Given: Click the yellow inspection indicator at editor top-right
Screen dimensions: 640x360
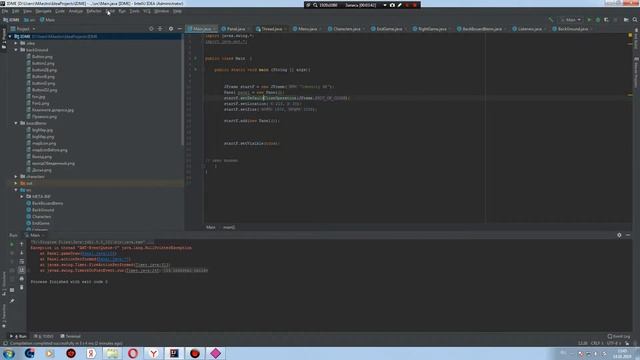Looking at the screenshot, I should [630, 36].
